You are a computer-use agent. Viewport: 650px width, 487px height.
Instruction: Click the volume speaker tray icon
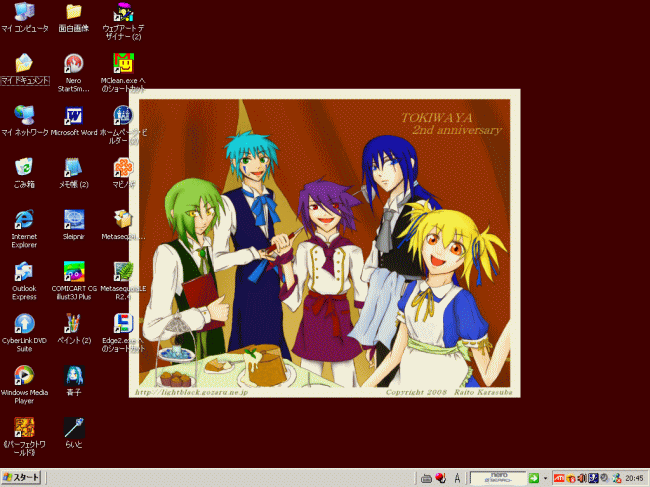(582, 478)
